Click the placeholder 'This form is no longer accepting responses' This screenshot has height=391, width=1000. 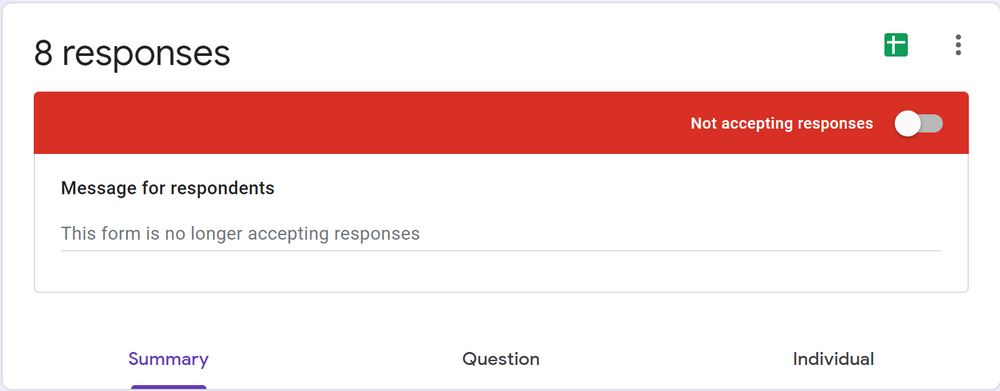(240, 233)
